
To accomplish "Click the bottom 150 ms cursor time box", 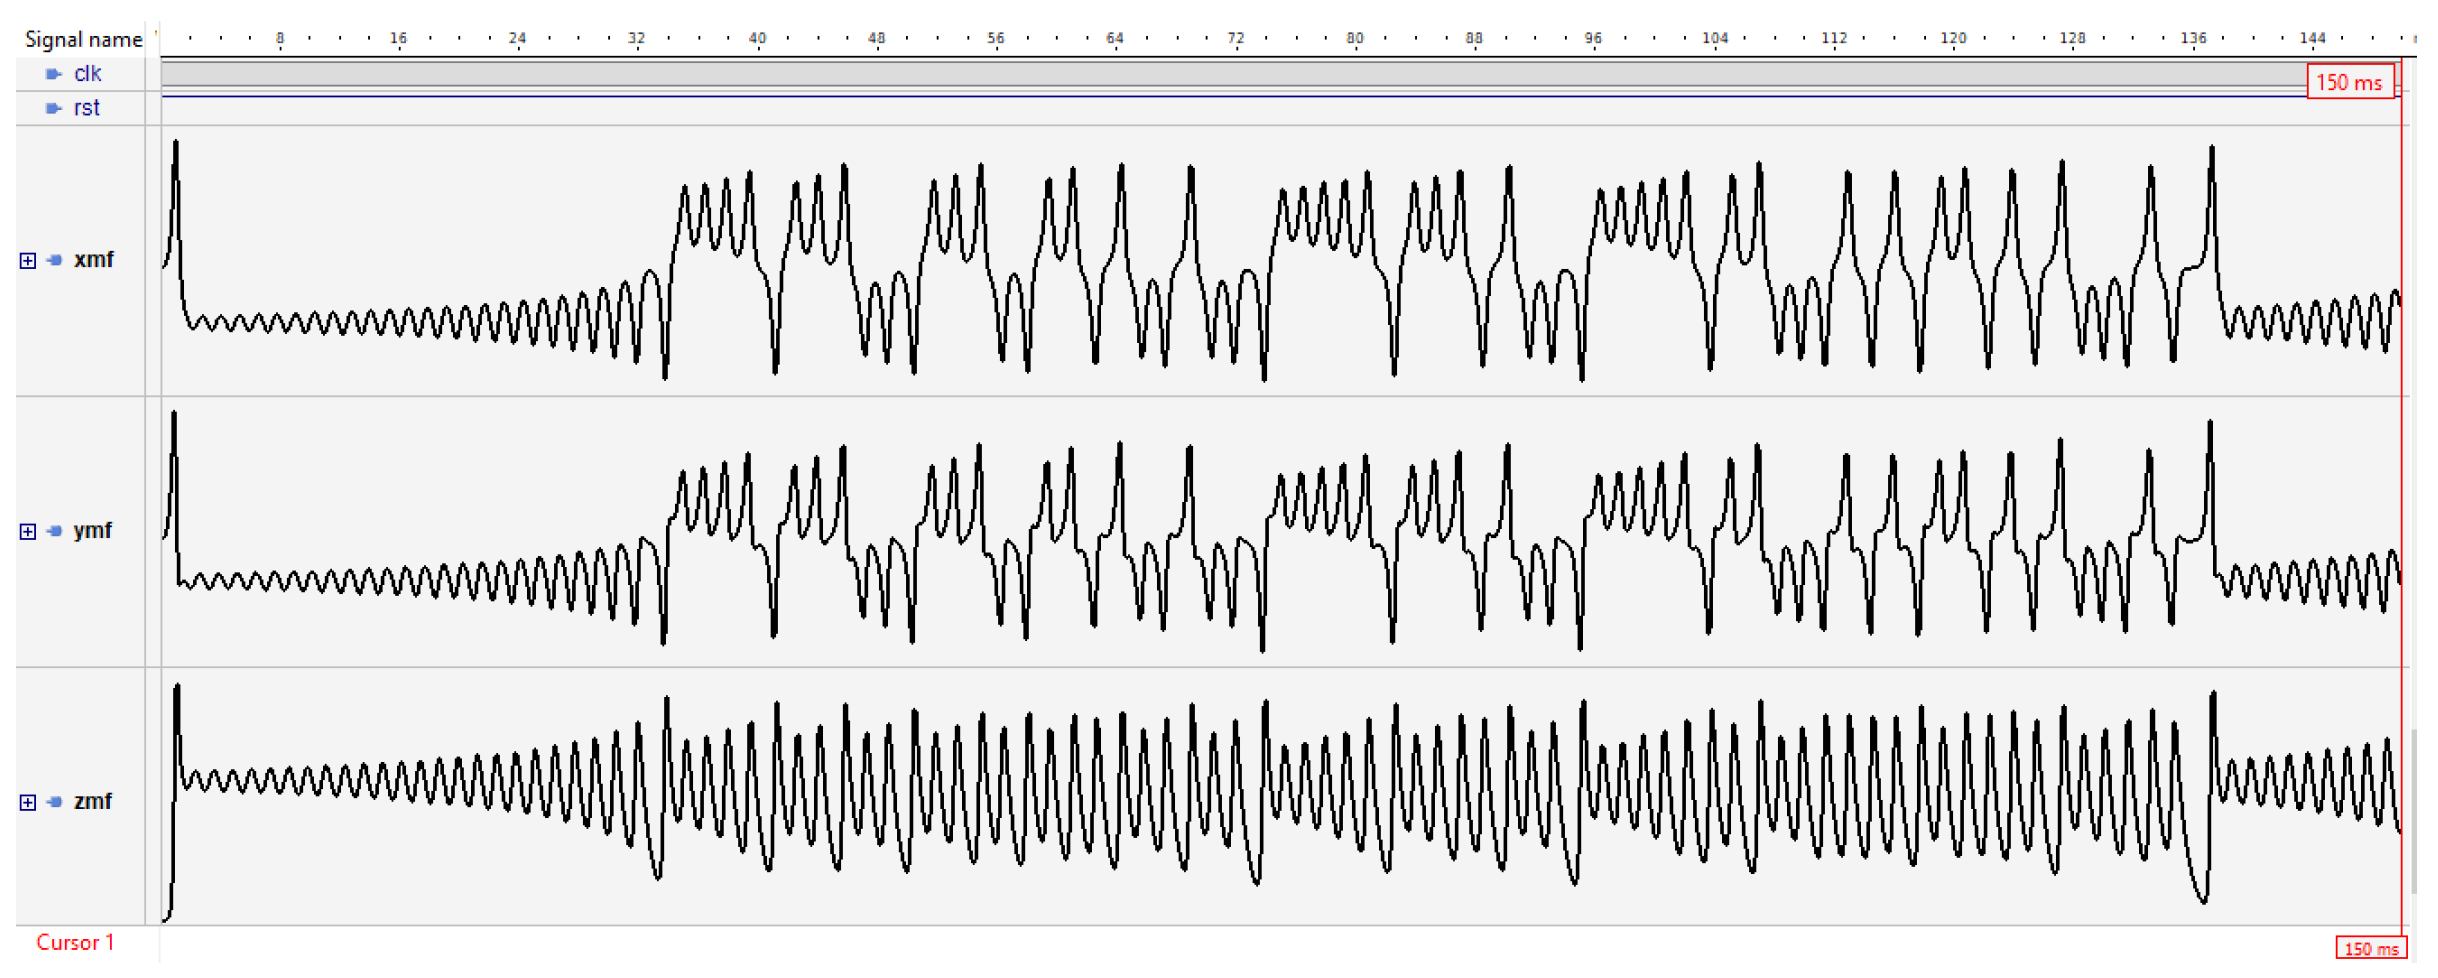I will tap(2370, 949).
